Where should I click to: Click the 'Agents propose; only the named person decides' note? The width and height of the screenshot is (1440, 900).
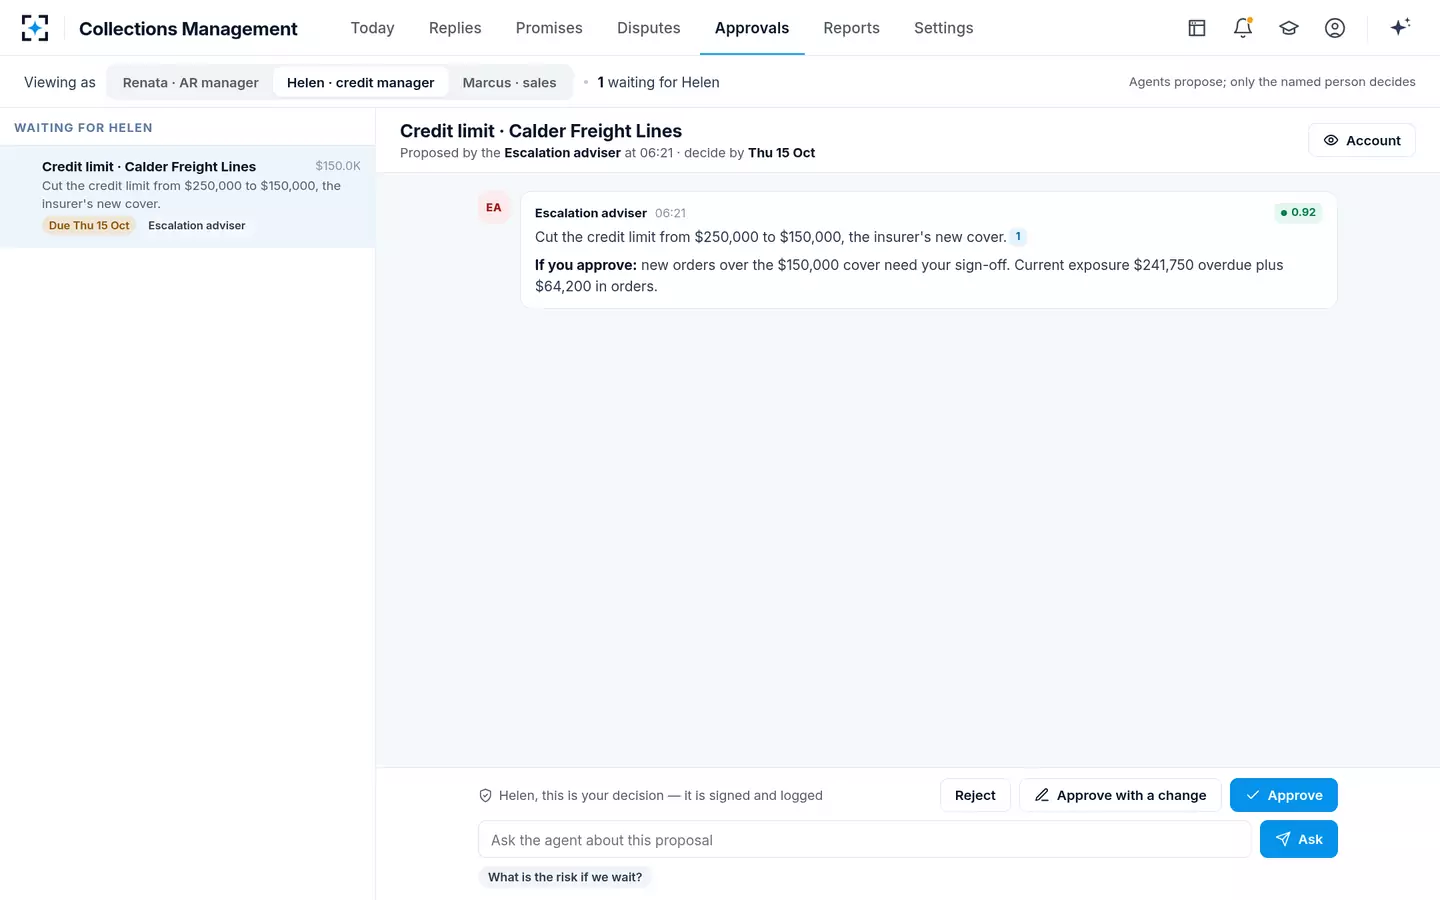tap(1272, 82)
